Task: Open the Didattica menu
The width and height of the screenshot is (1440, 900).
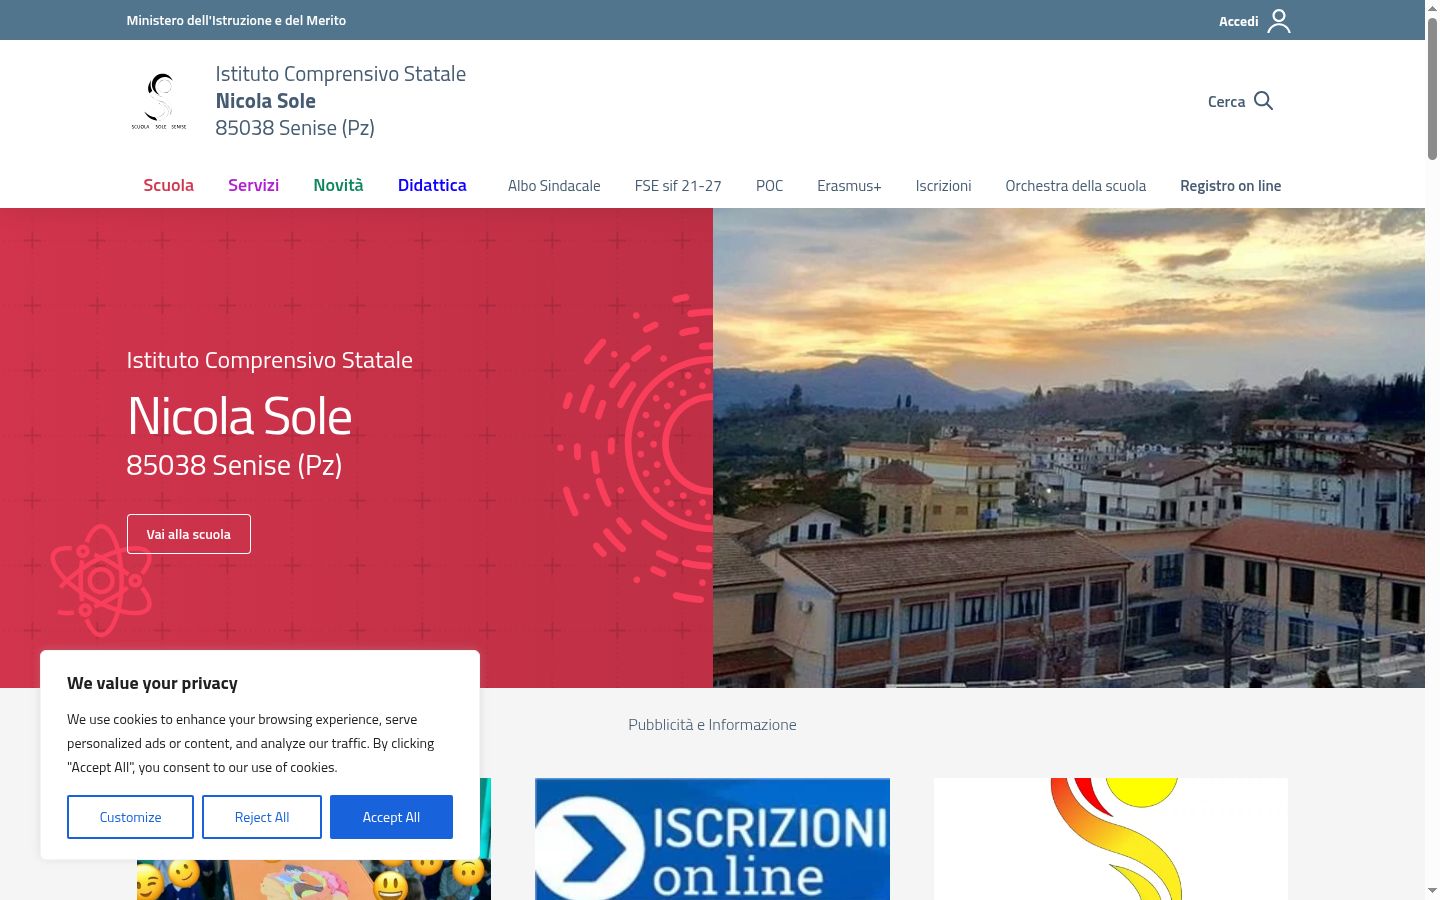Action: 432,185
